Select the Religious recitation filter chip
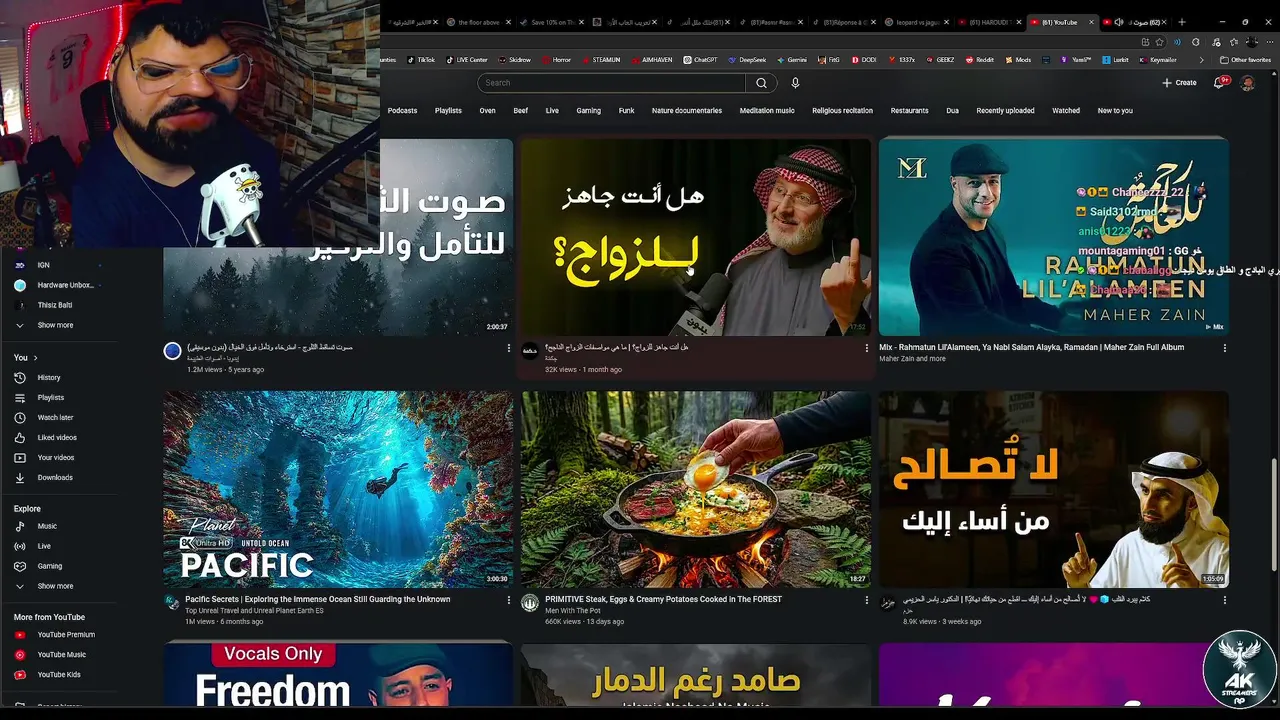 842,111
